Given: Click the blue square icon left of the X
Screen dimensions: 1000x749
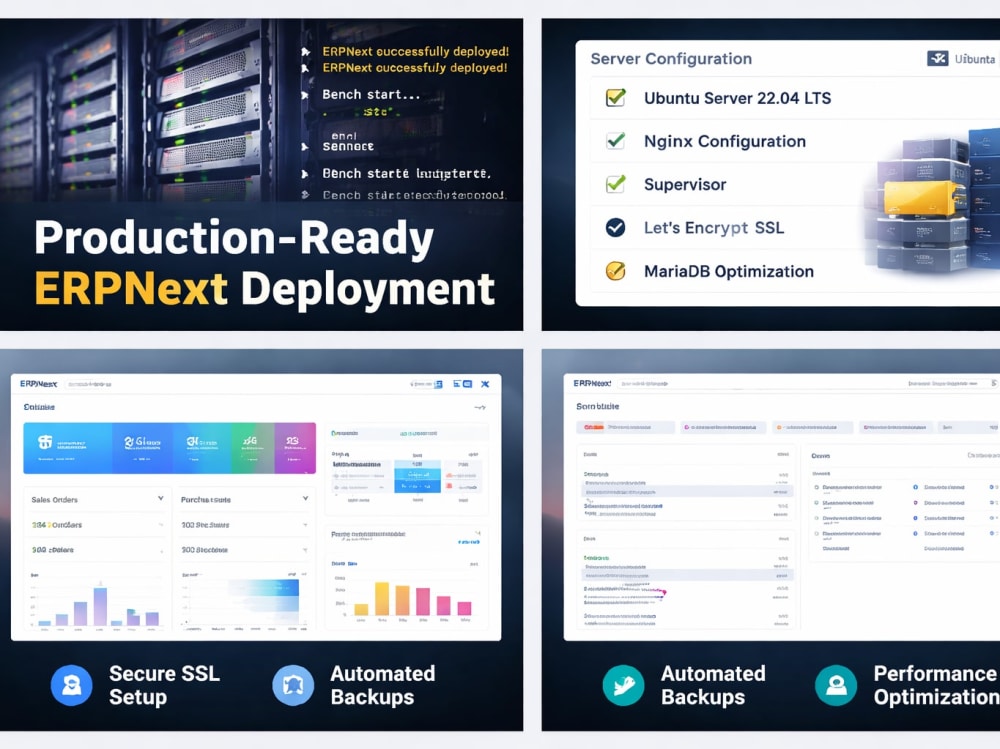Looking at the screenshot, I should (x=467, y=384).
